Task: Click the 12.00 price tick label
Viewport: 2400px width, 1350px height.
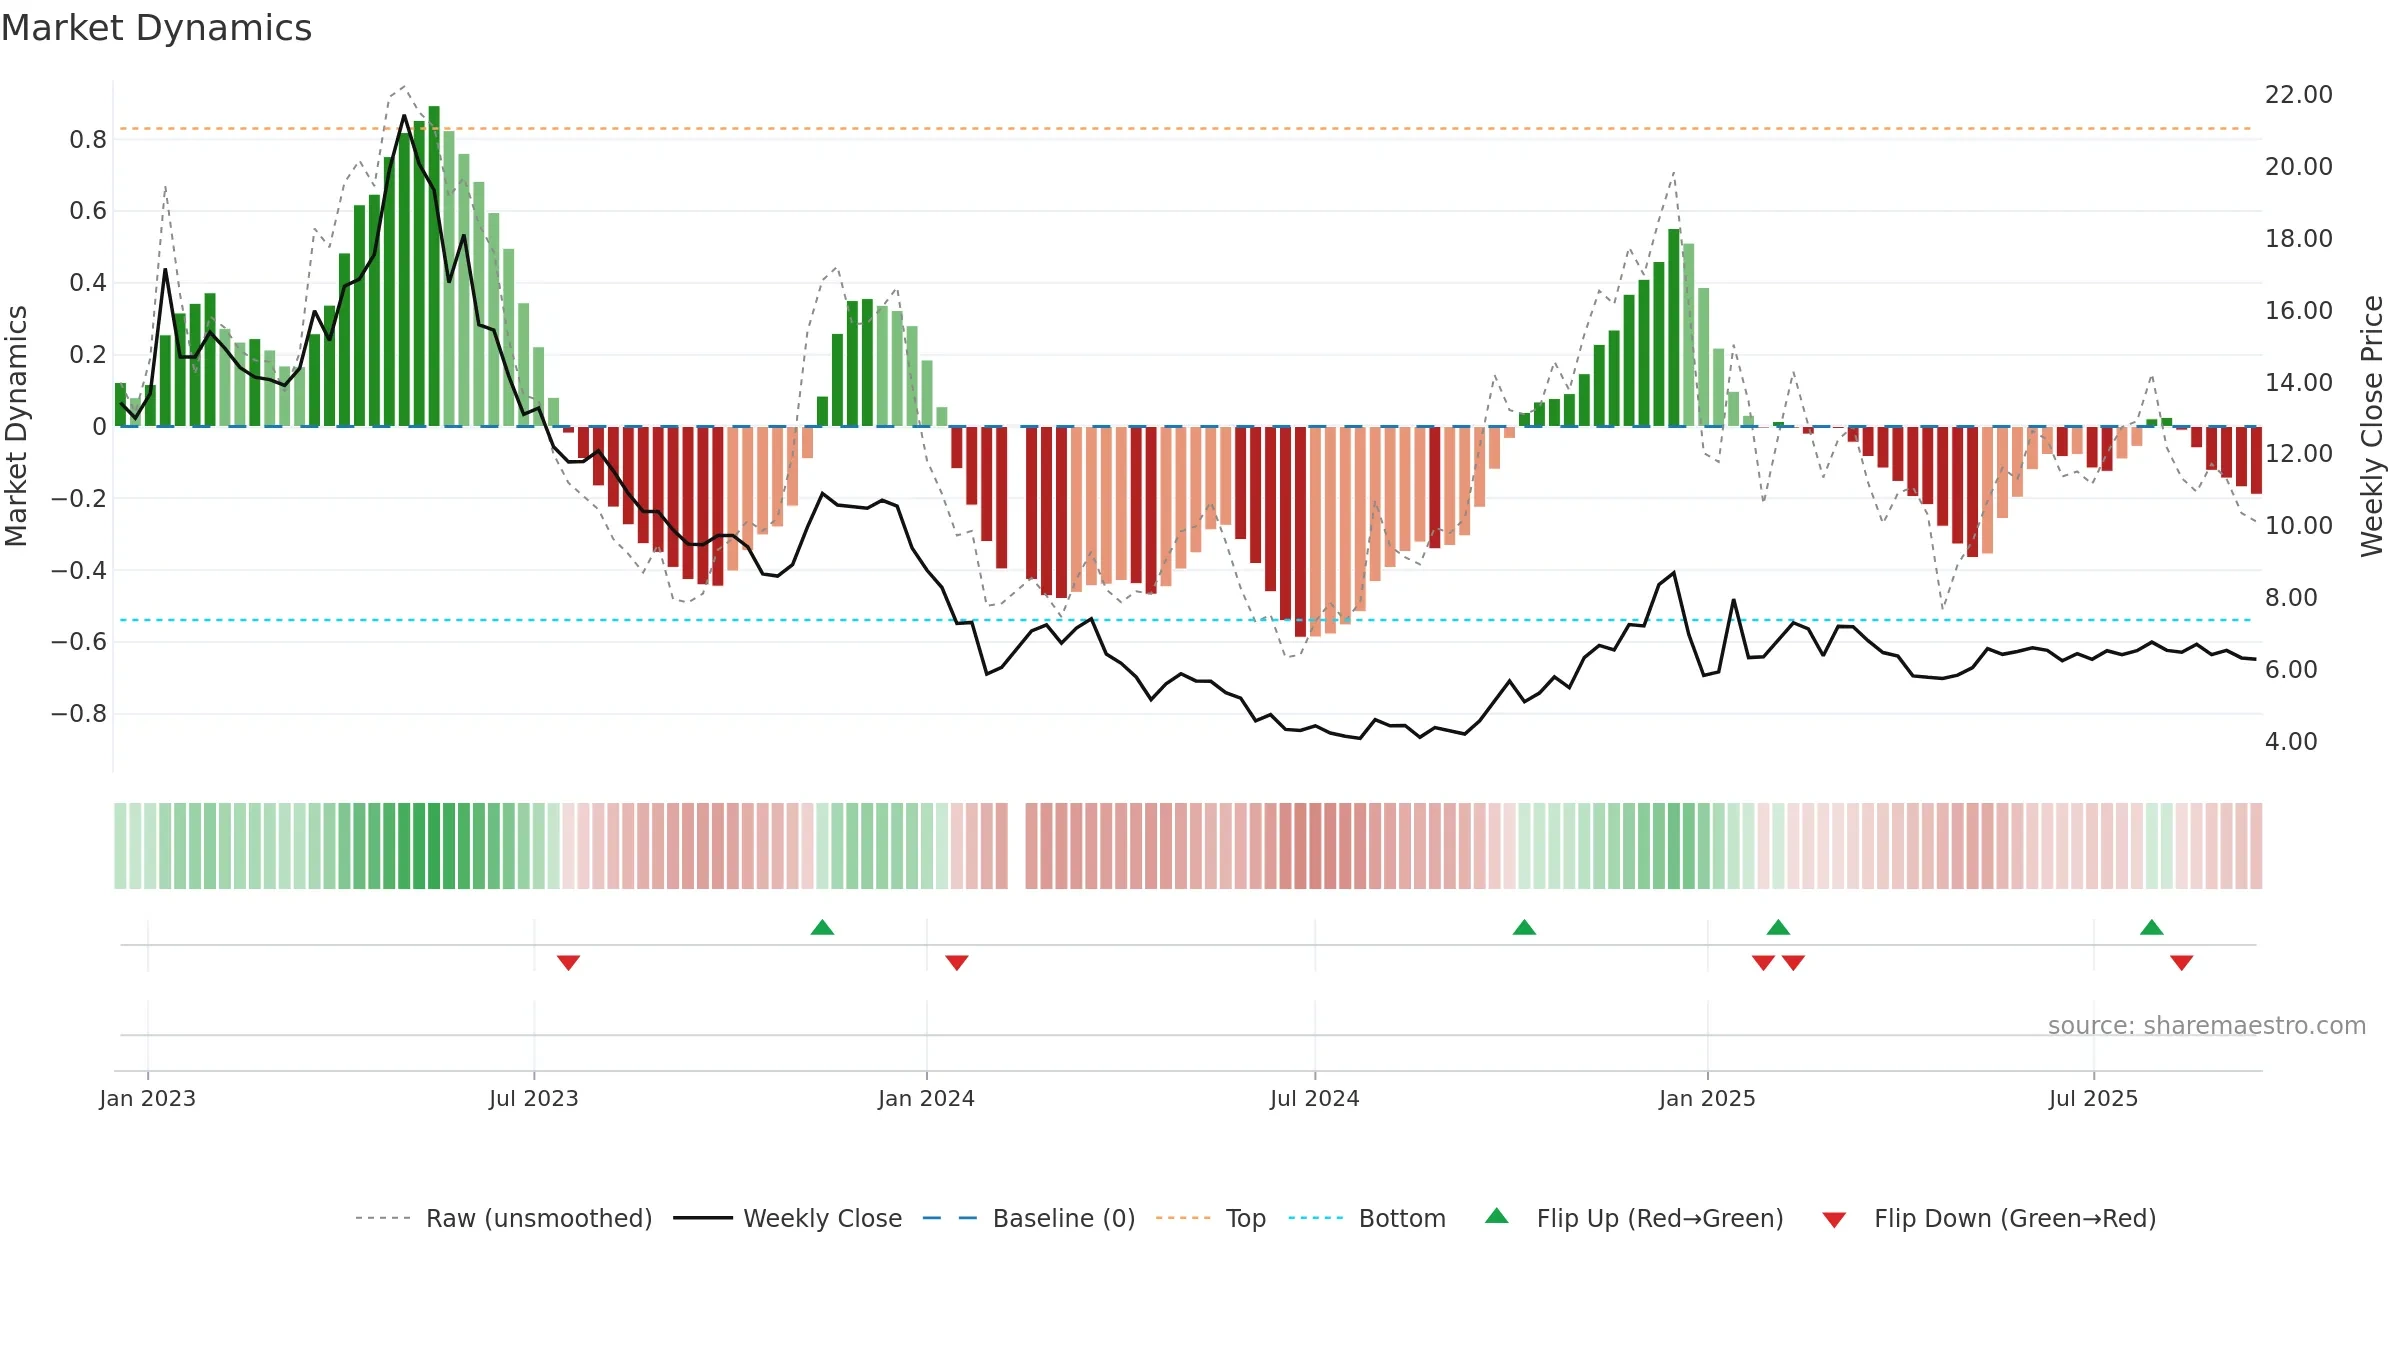Action: 2299,454
